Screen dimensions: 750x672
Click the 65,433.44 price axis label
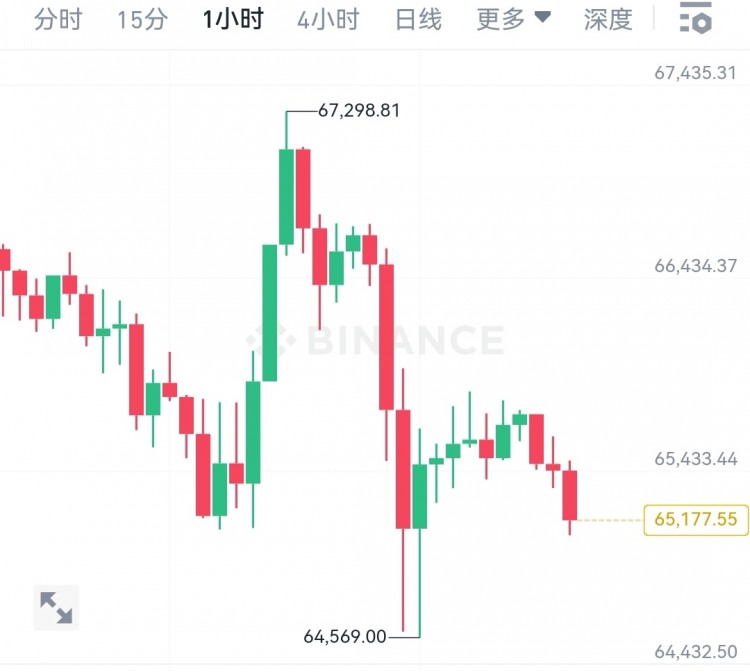coord(695,459)
